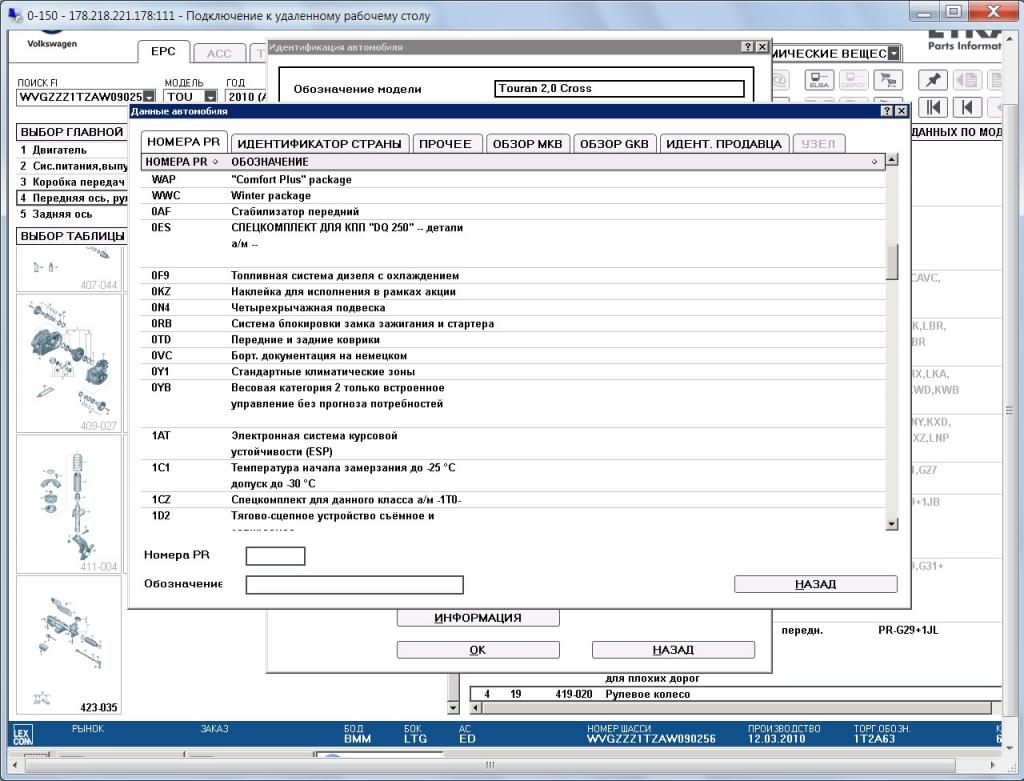Open the МОДЕЛЬ dropdown showing TOU

[x=210, y=97]
